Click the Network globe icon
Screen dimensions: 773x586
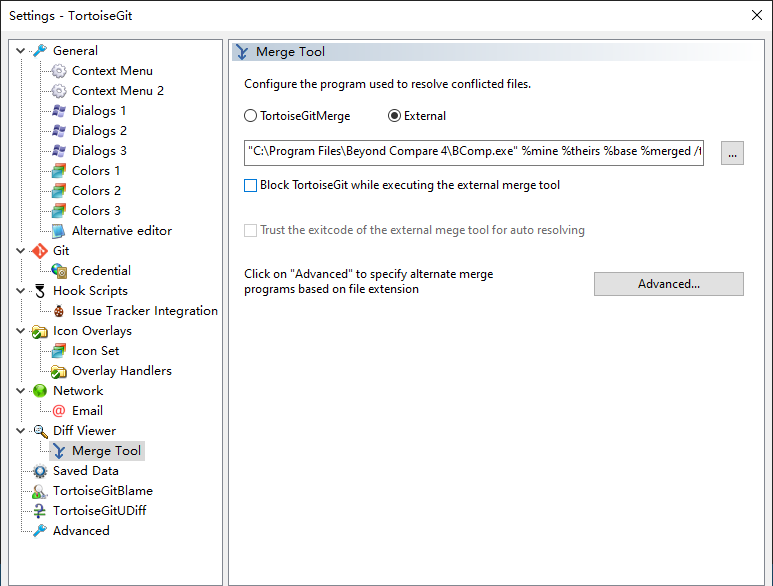40,391
